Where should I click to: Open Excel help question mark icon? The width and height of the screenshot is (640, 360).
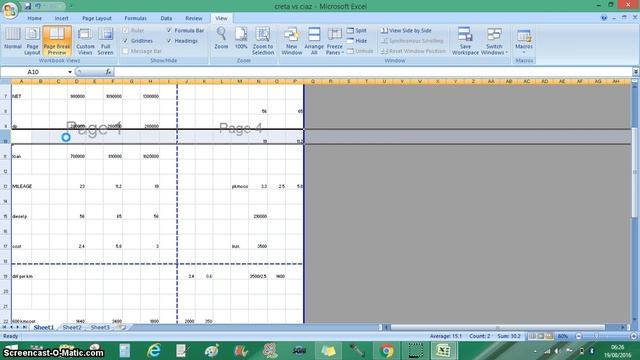tap(604, 18)
